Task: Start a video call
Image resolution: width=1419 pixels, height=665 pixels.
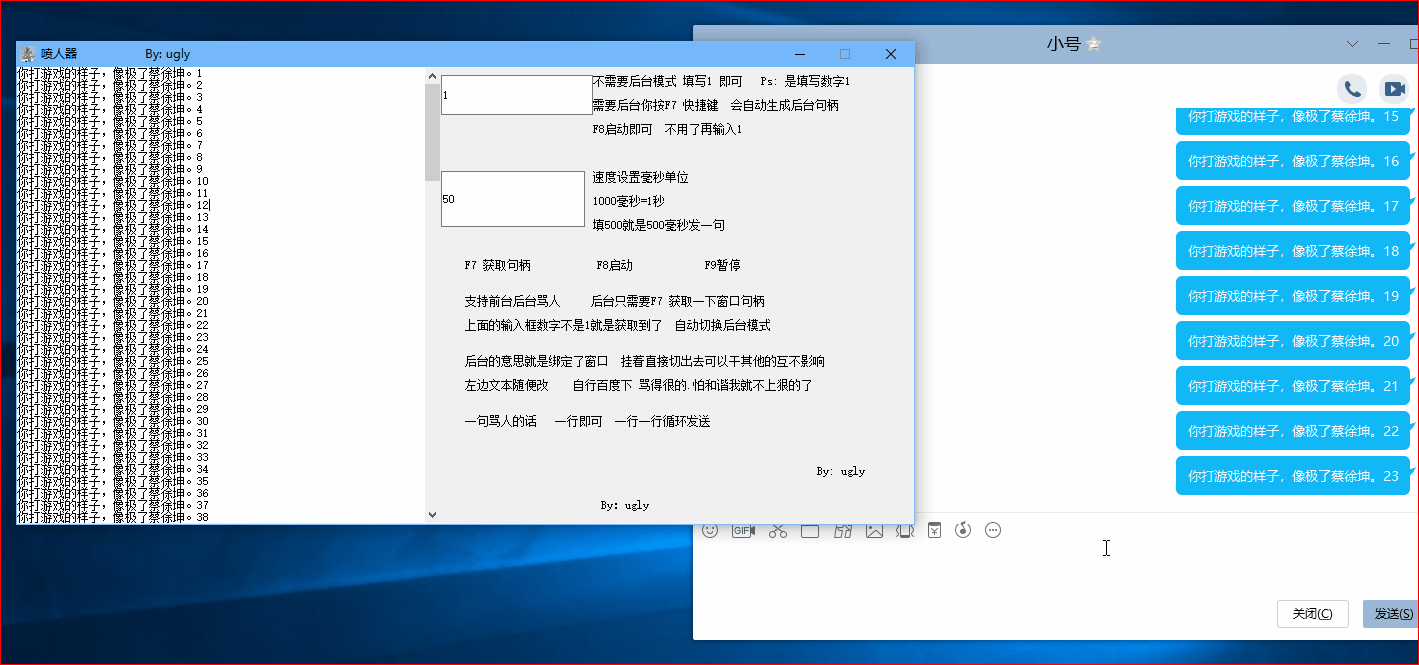Action: 1394,88
